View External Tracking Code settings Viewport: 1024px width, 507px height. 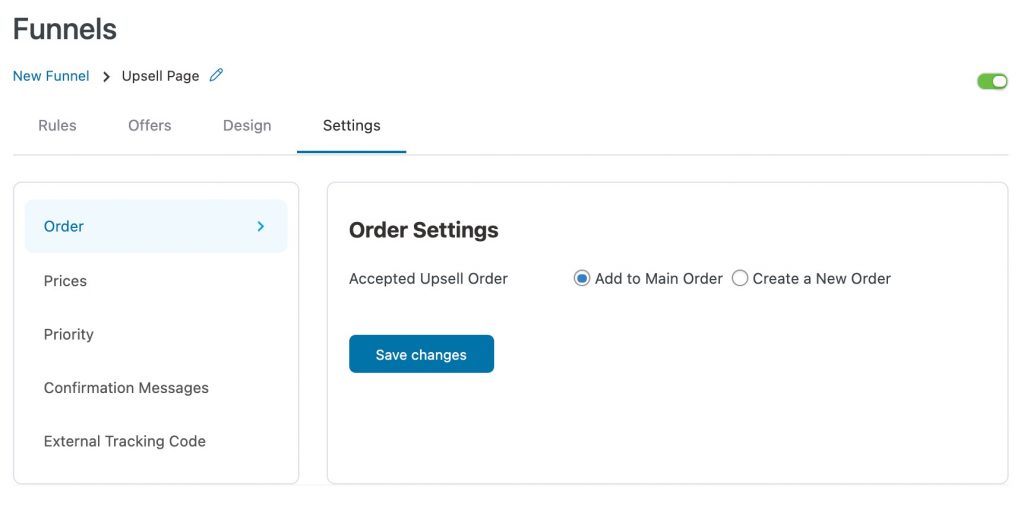point(125,442)
